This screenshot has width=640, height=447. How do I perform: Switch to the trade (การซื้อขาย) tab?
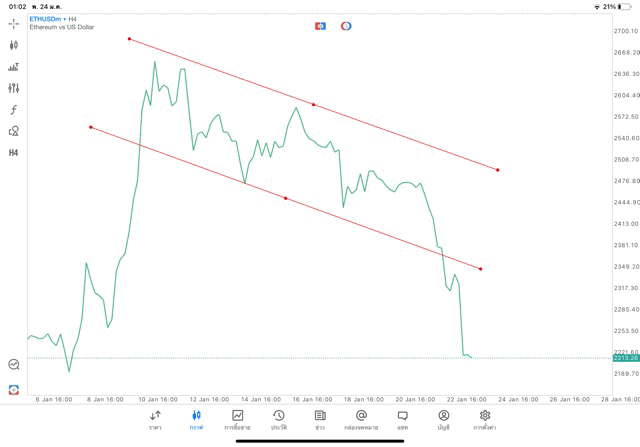click(x=238, y=419)
